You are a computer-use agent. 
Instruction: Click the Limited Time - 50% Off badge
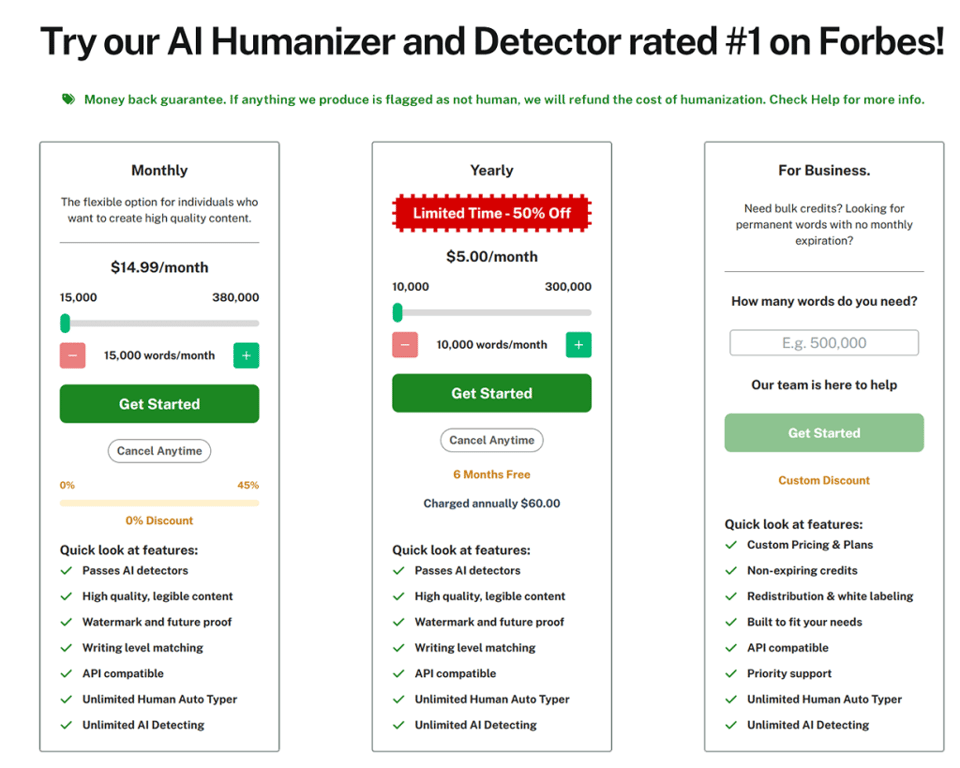(x=491, y=213)
